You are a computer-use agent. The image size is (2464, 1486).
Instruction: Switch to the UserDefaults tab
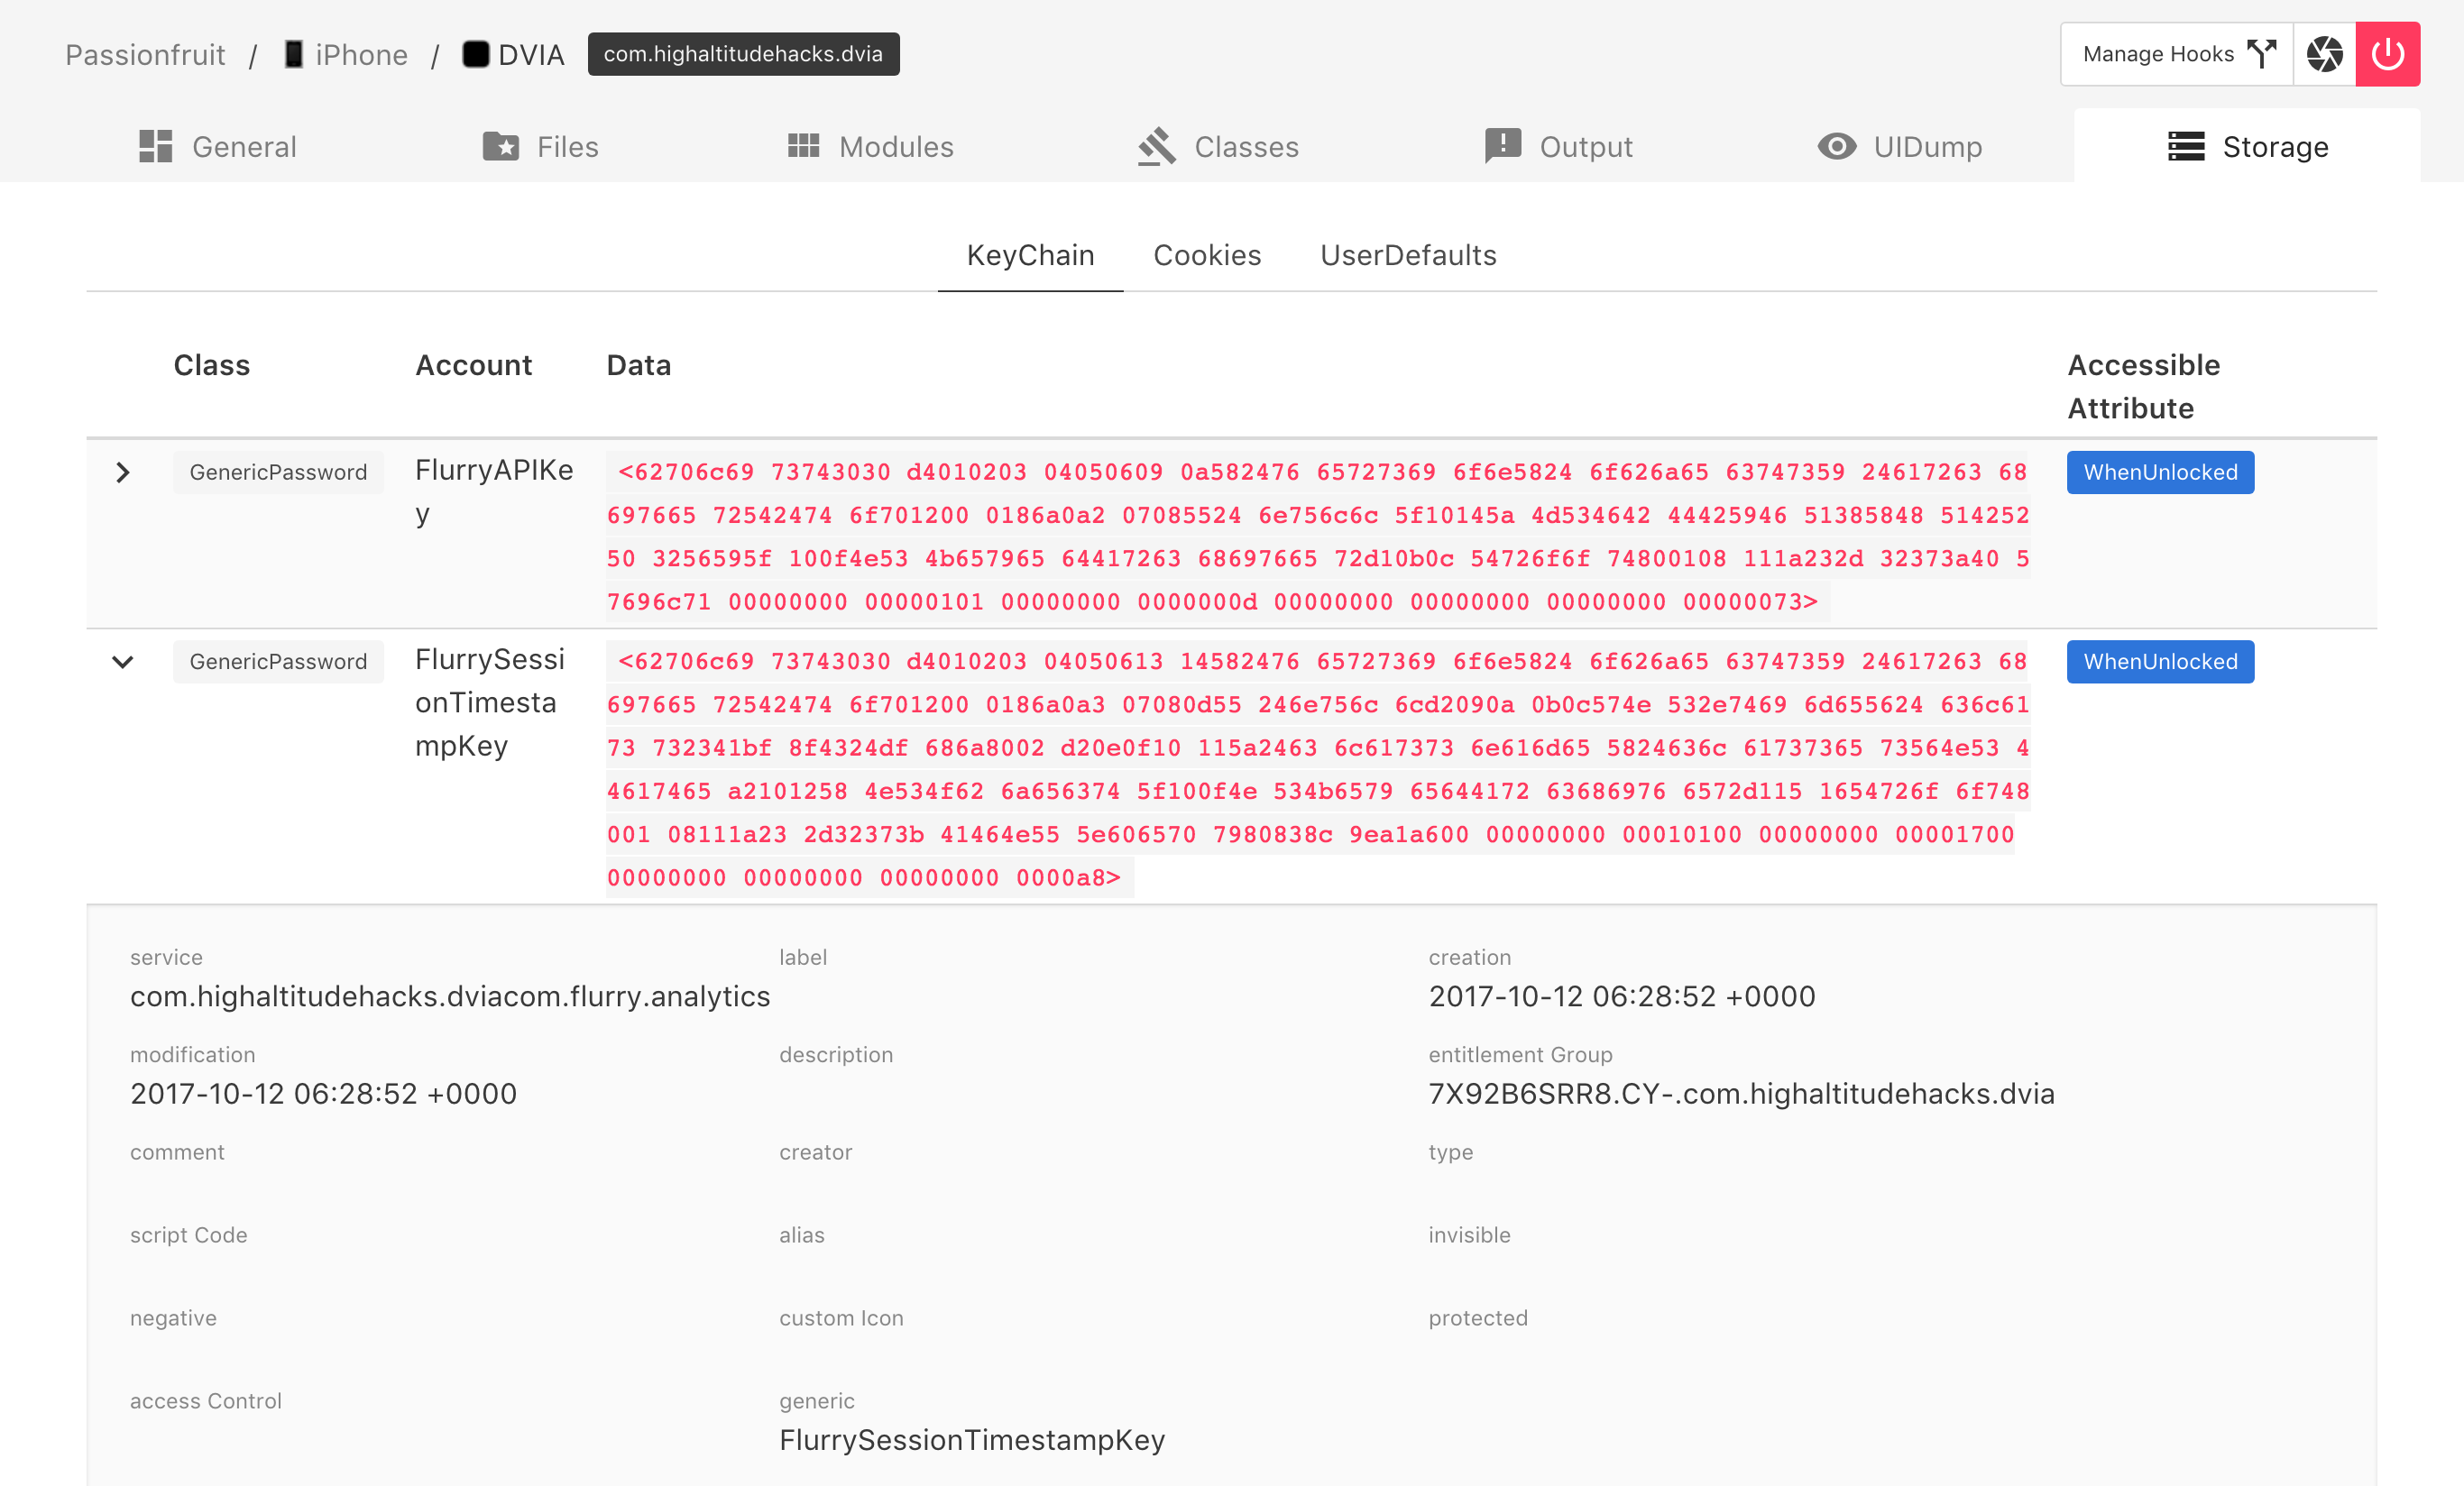[1408, 255]
